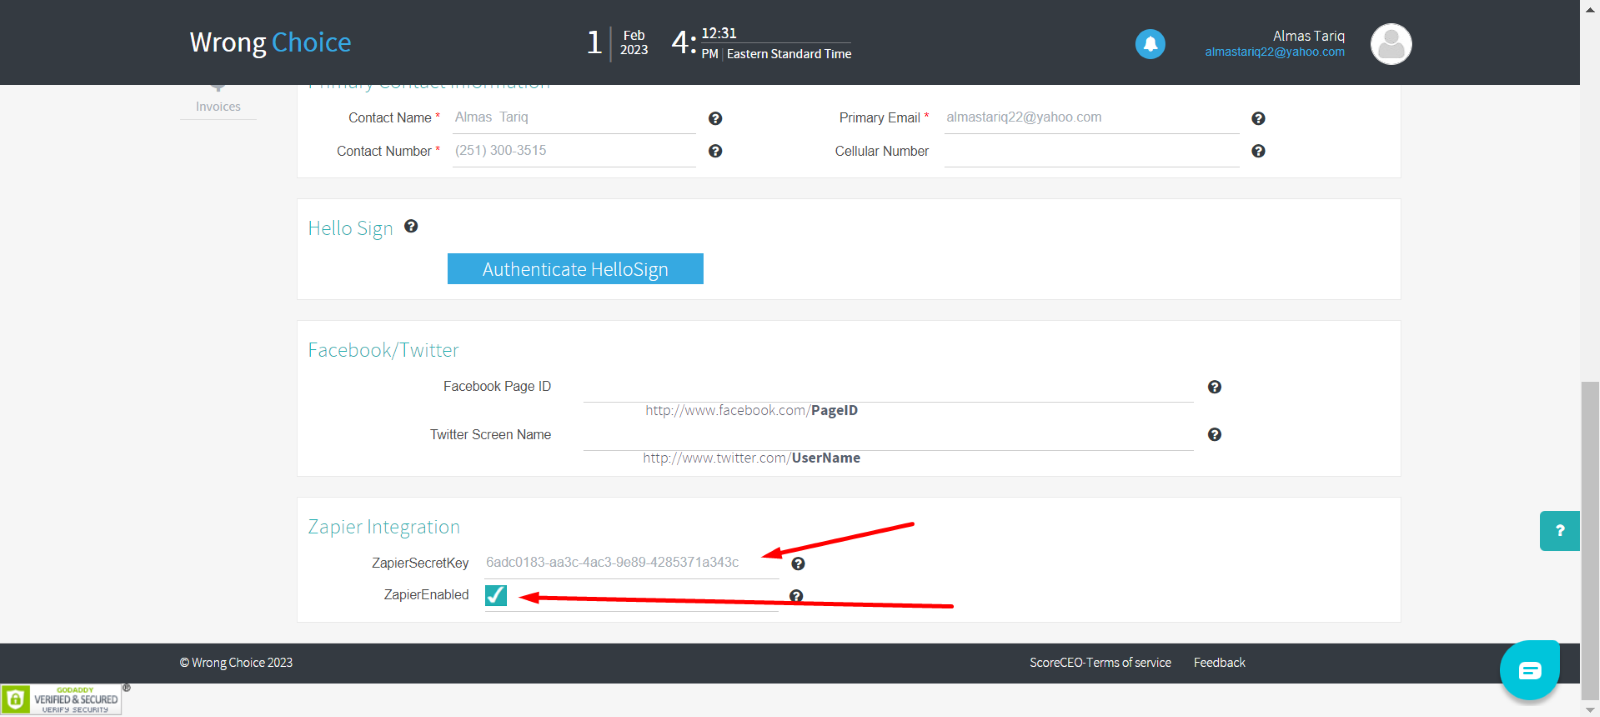Open the chat bubble widget
The height and width of the screenshot is (717, 1600).
(x=1530, y=670)
